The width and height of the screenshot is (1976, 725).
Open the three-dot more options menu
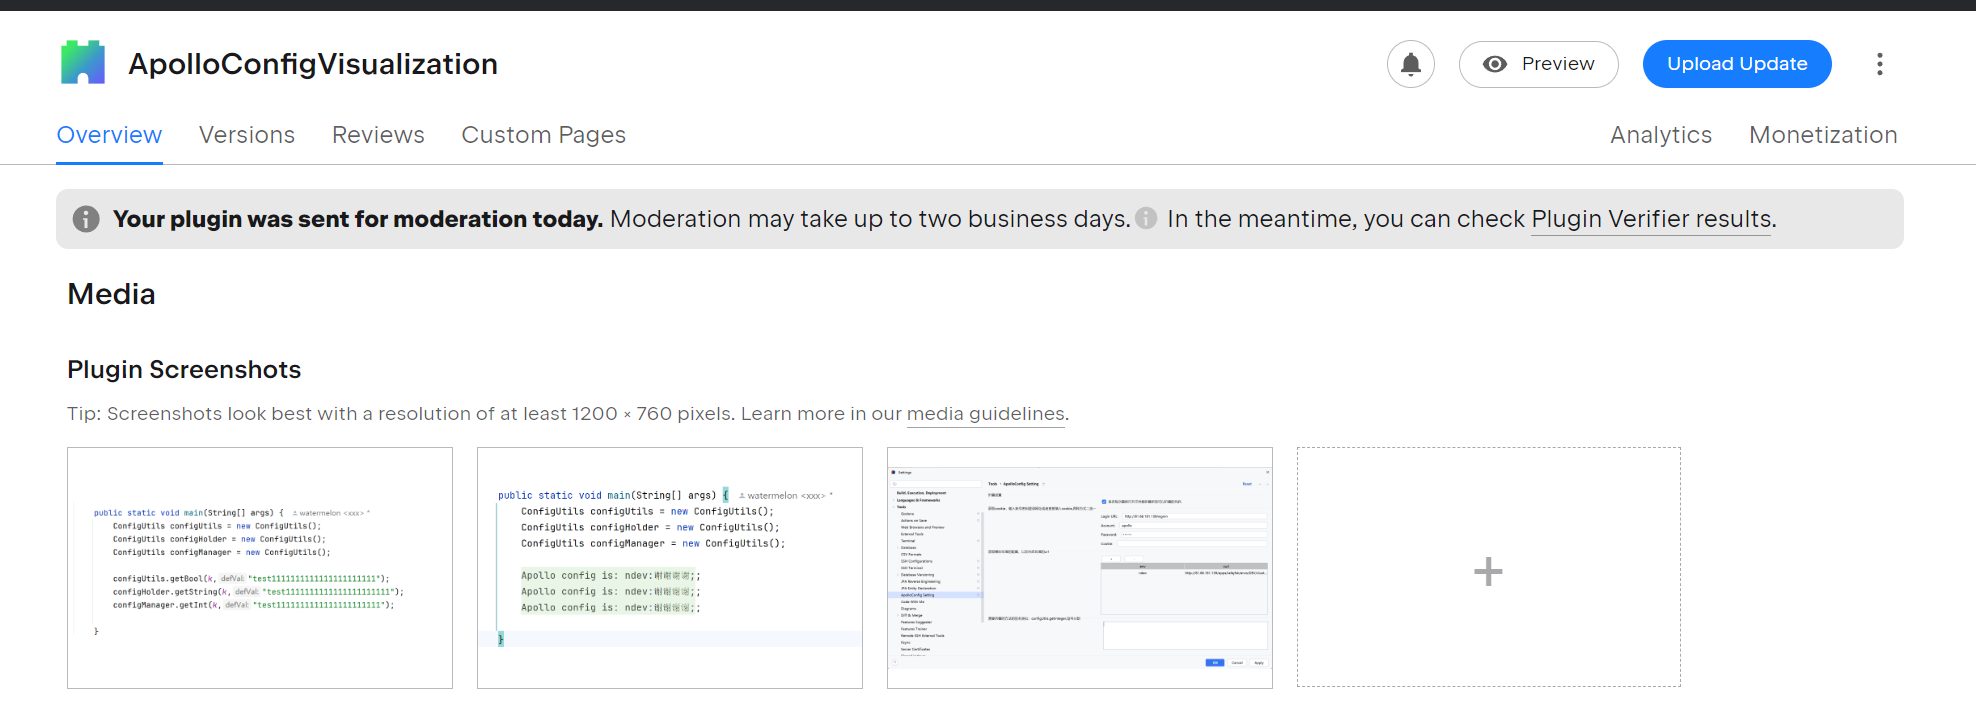coord(1880,64)
